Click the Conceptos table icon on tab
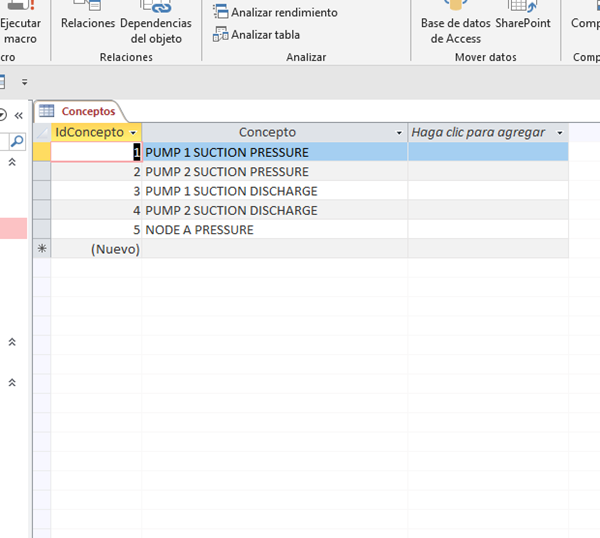 click(x=47, y=111)
